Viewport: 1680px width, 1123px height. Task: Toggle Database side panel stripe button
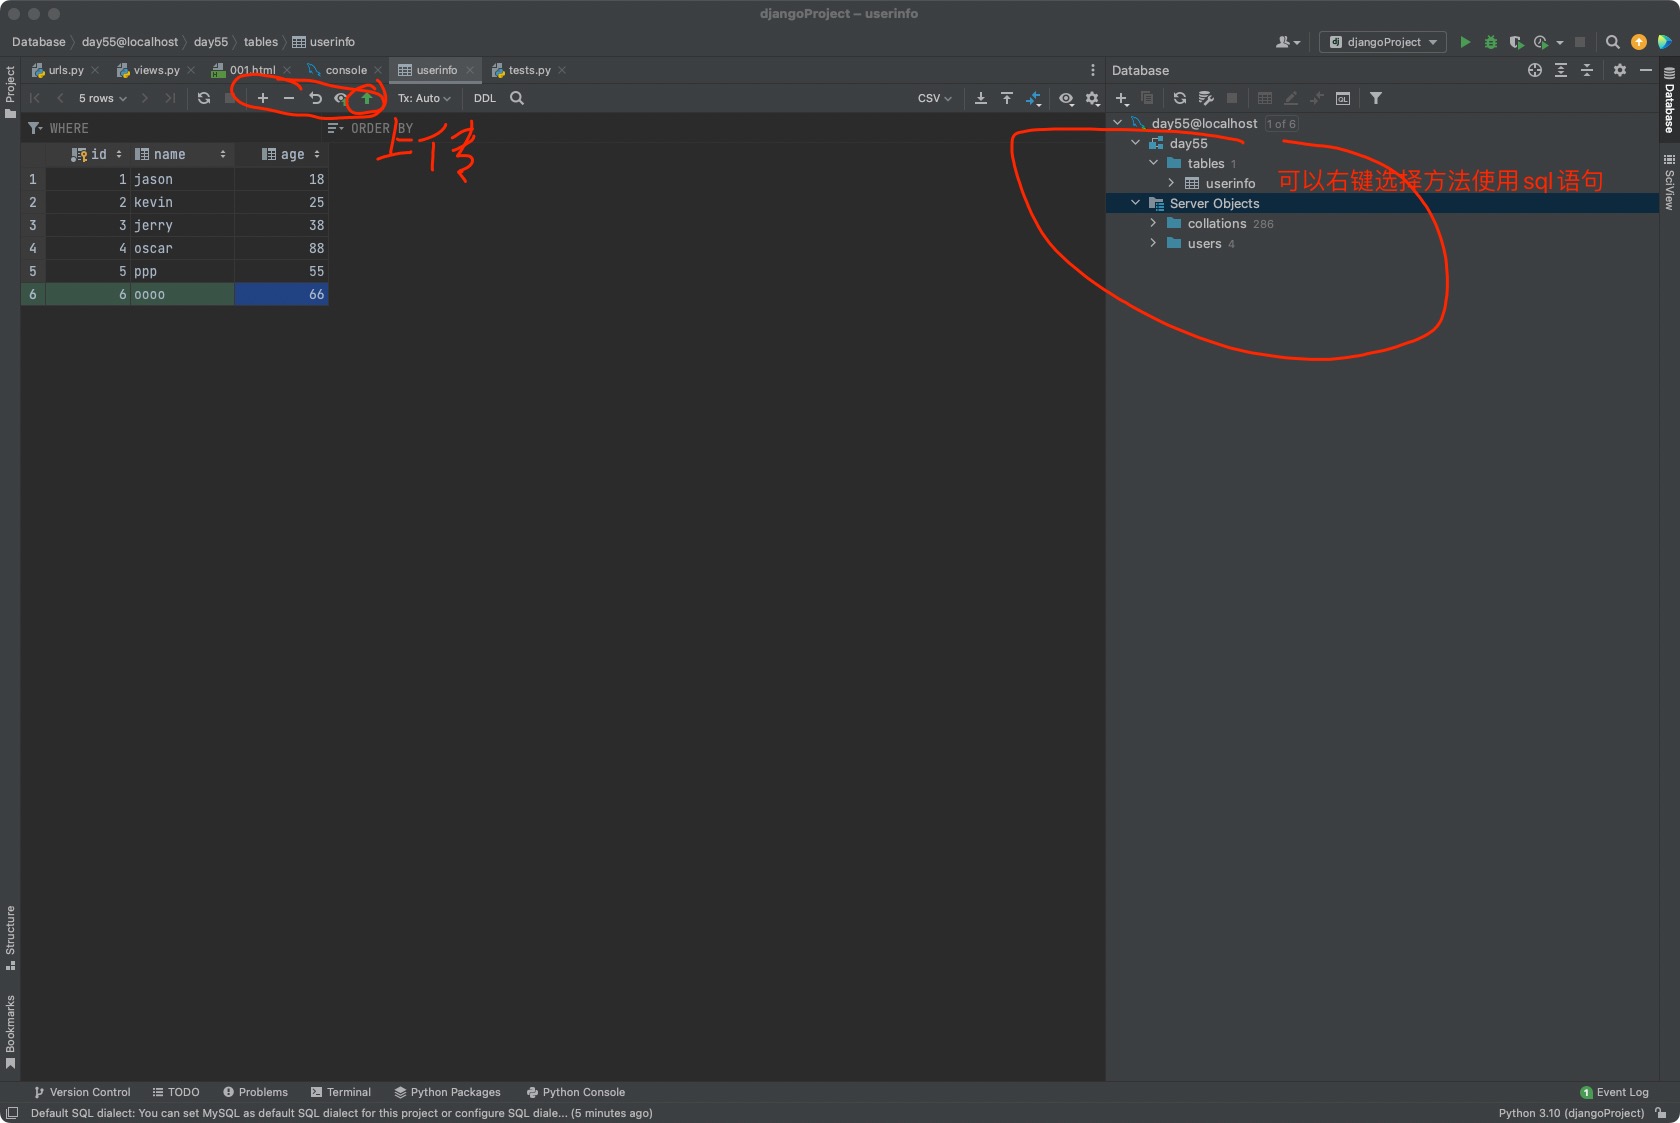pyautogui.click(x=1669, y=100)
